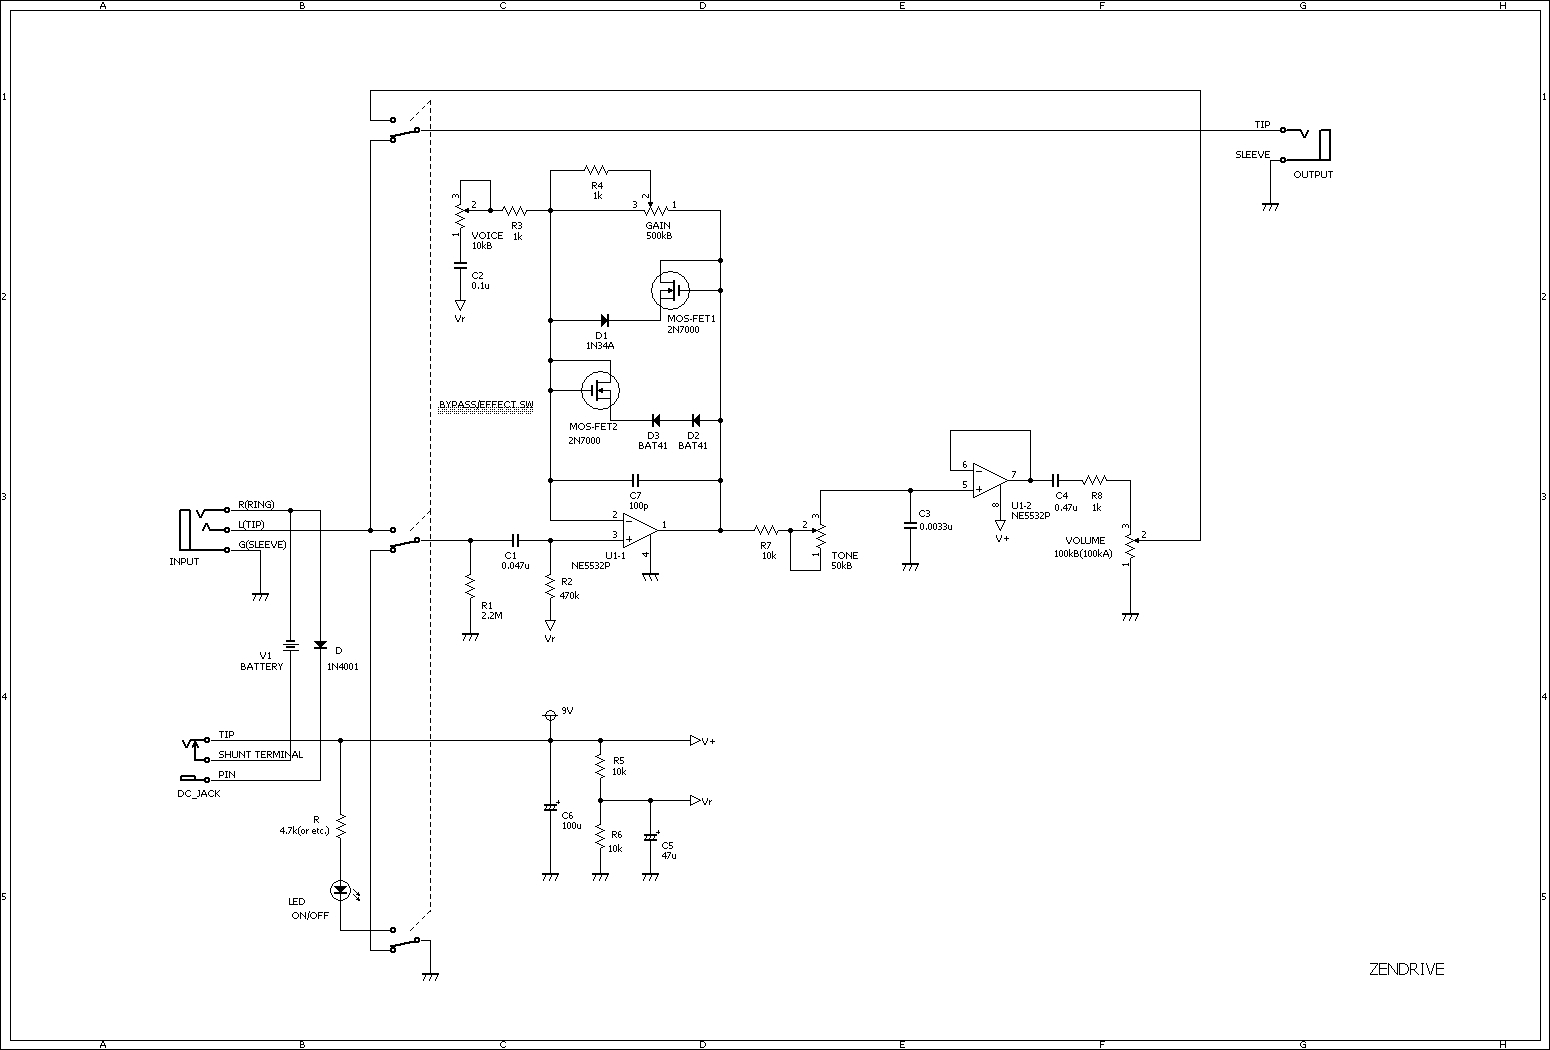Screen dimensions: 1550x1050
Task: Select the MOS-FET2 transistor symbol
Action: tap(600, 390)
